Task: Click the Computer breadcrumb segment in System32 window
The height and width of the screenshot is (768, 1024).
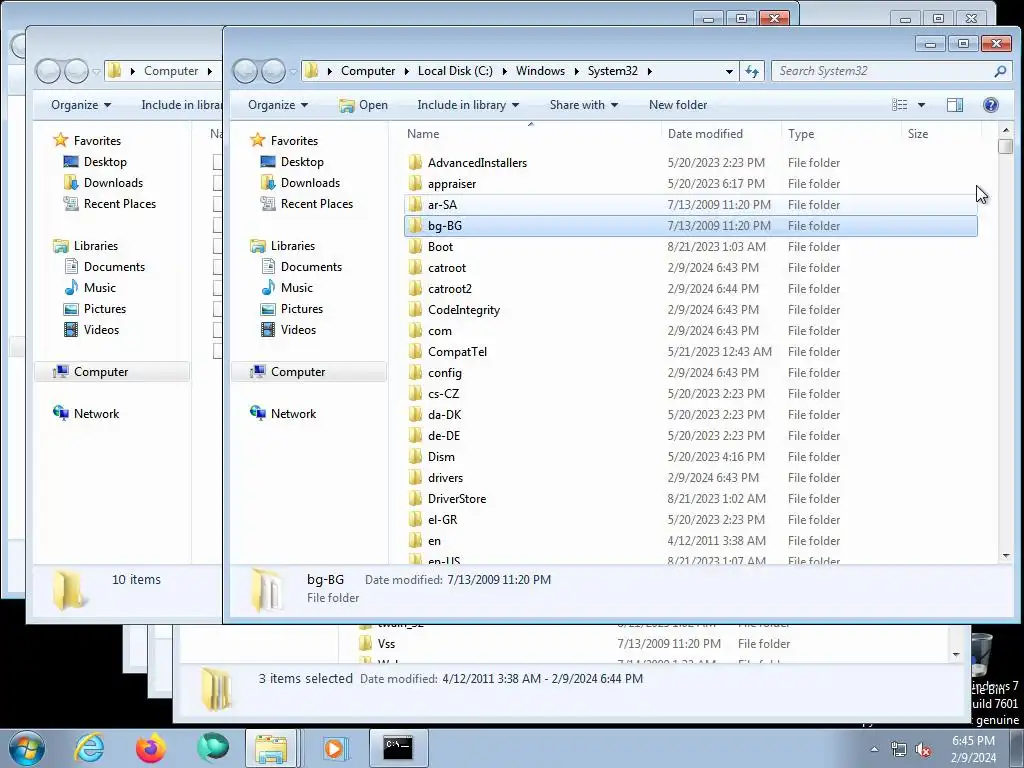Action: (368, 71)
